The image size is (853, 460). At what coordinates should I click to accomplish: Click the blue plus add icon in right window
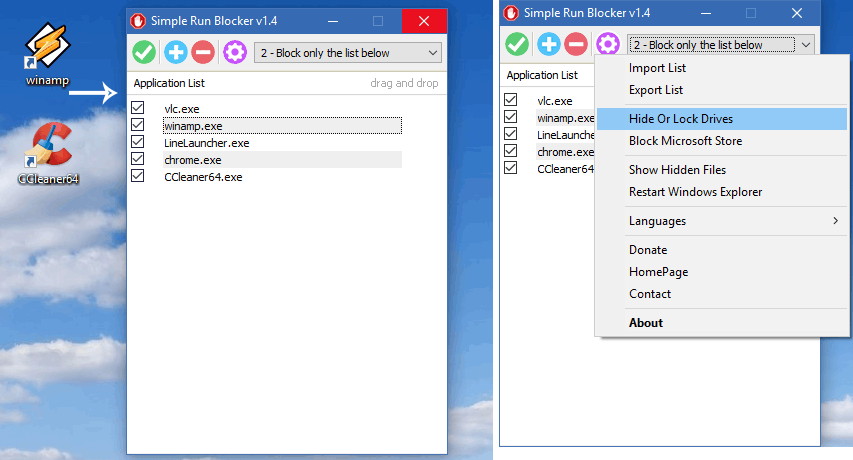(549, 44)
